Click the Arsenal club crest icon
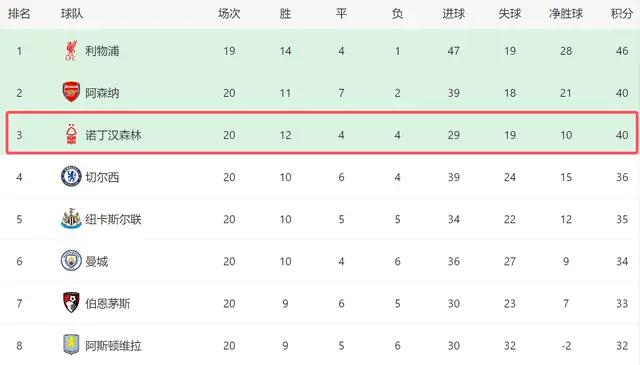640x365 pixels. point(71,92)
